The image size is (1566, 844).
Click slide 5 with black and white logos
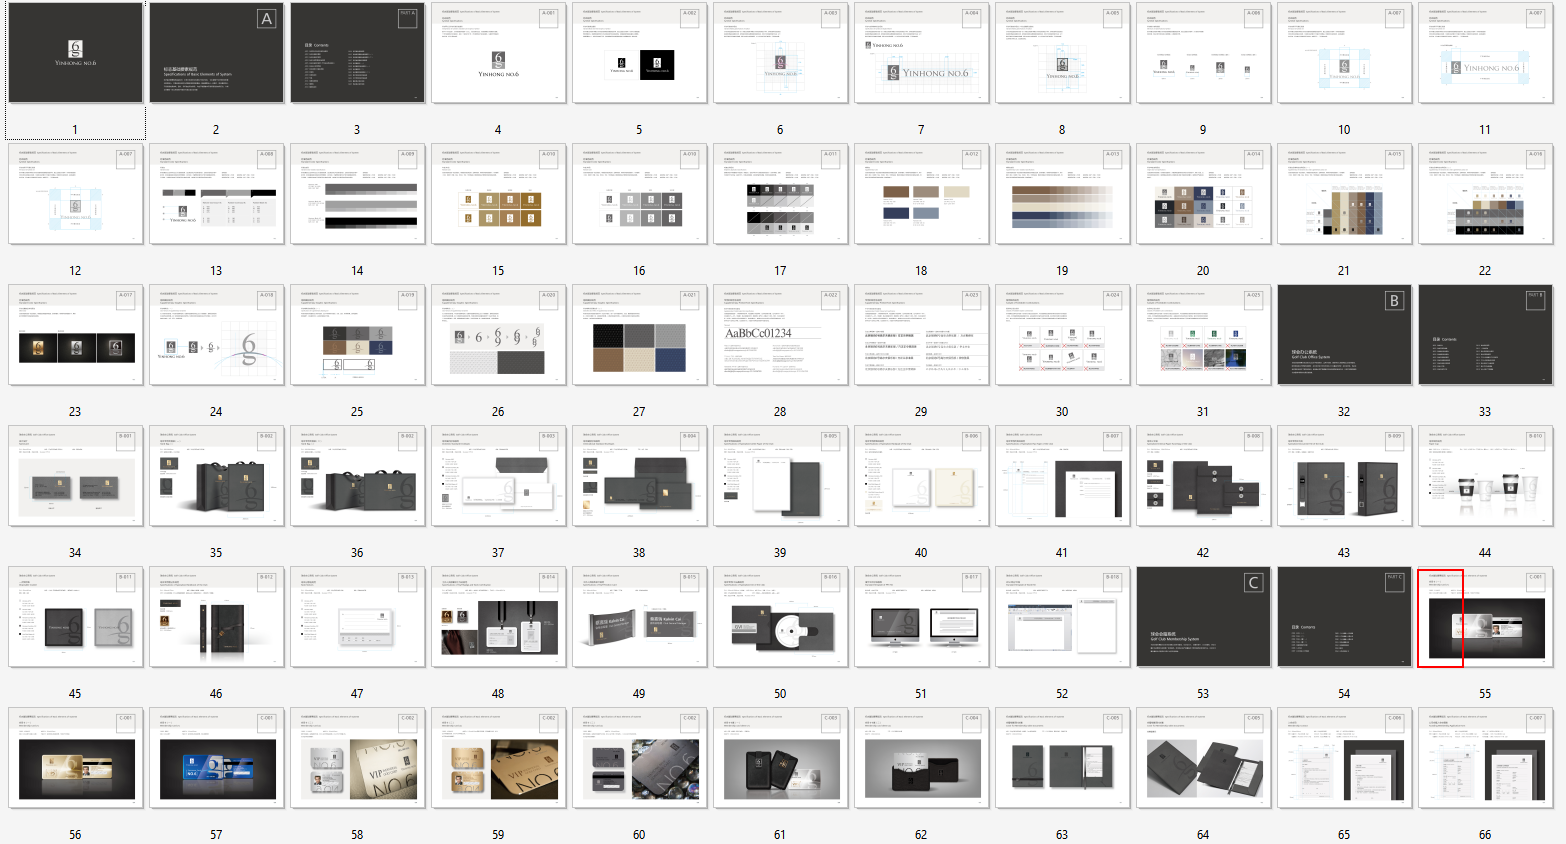click(639, 53)
